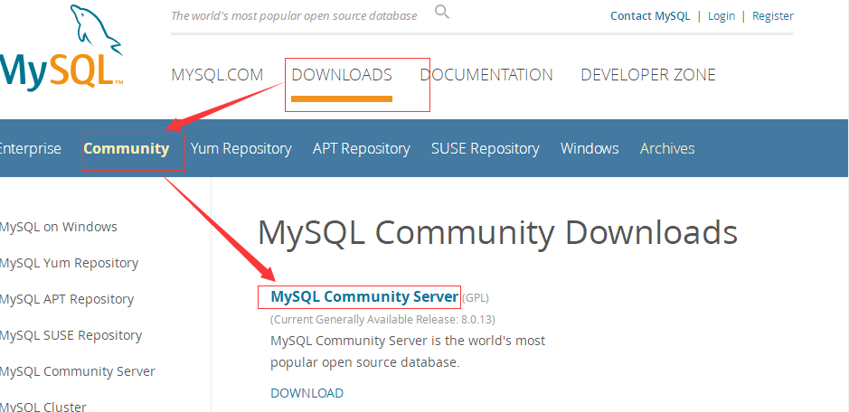Open MySQL Yum Repository sidebar link

[x=69, y=264]
